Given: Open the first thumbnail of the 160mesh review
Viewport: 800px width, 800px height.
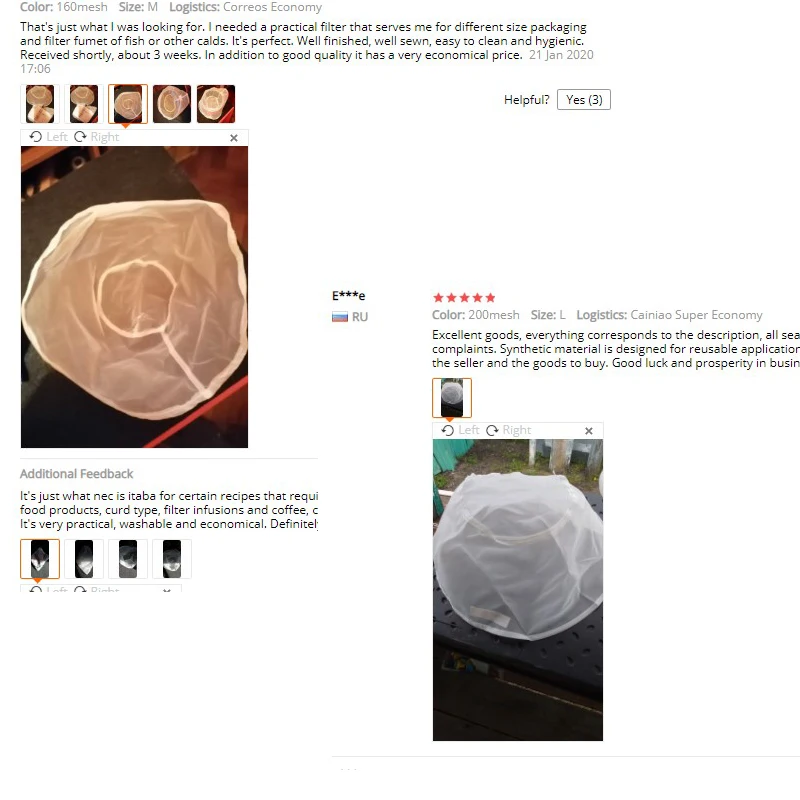Looking at the screenshot, I should pos(40,104).
